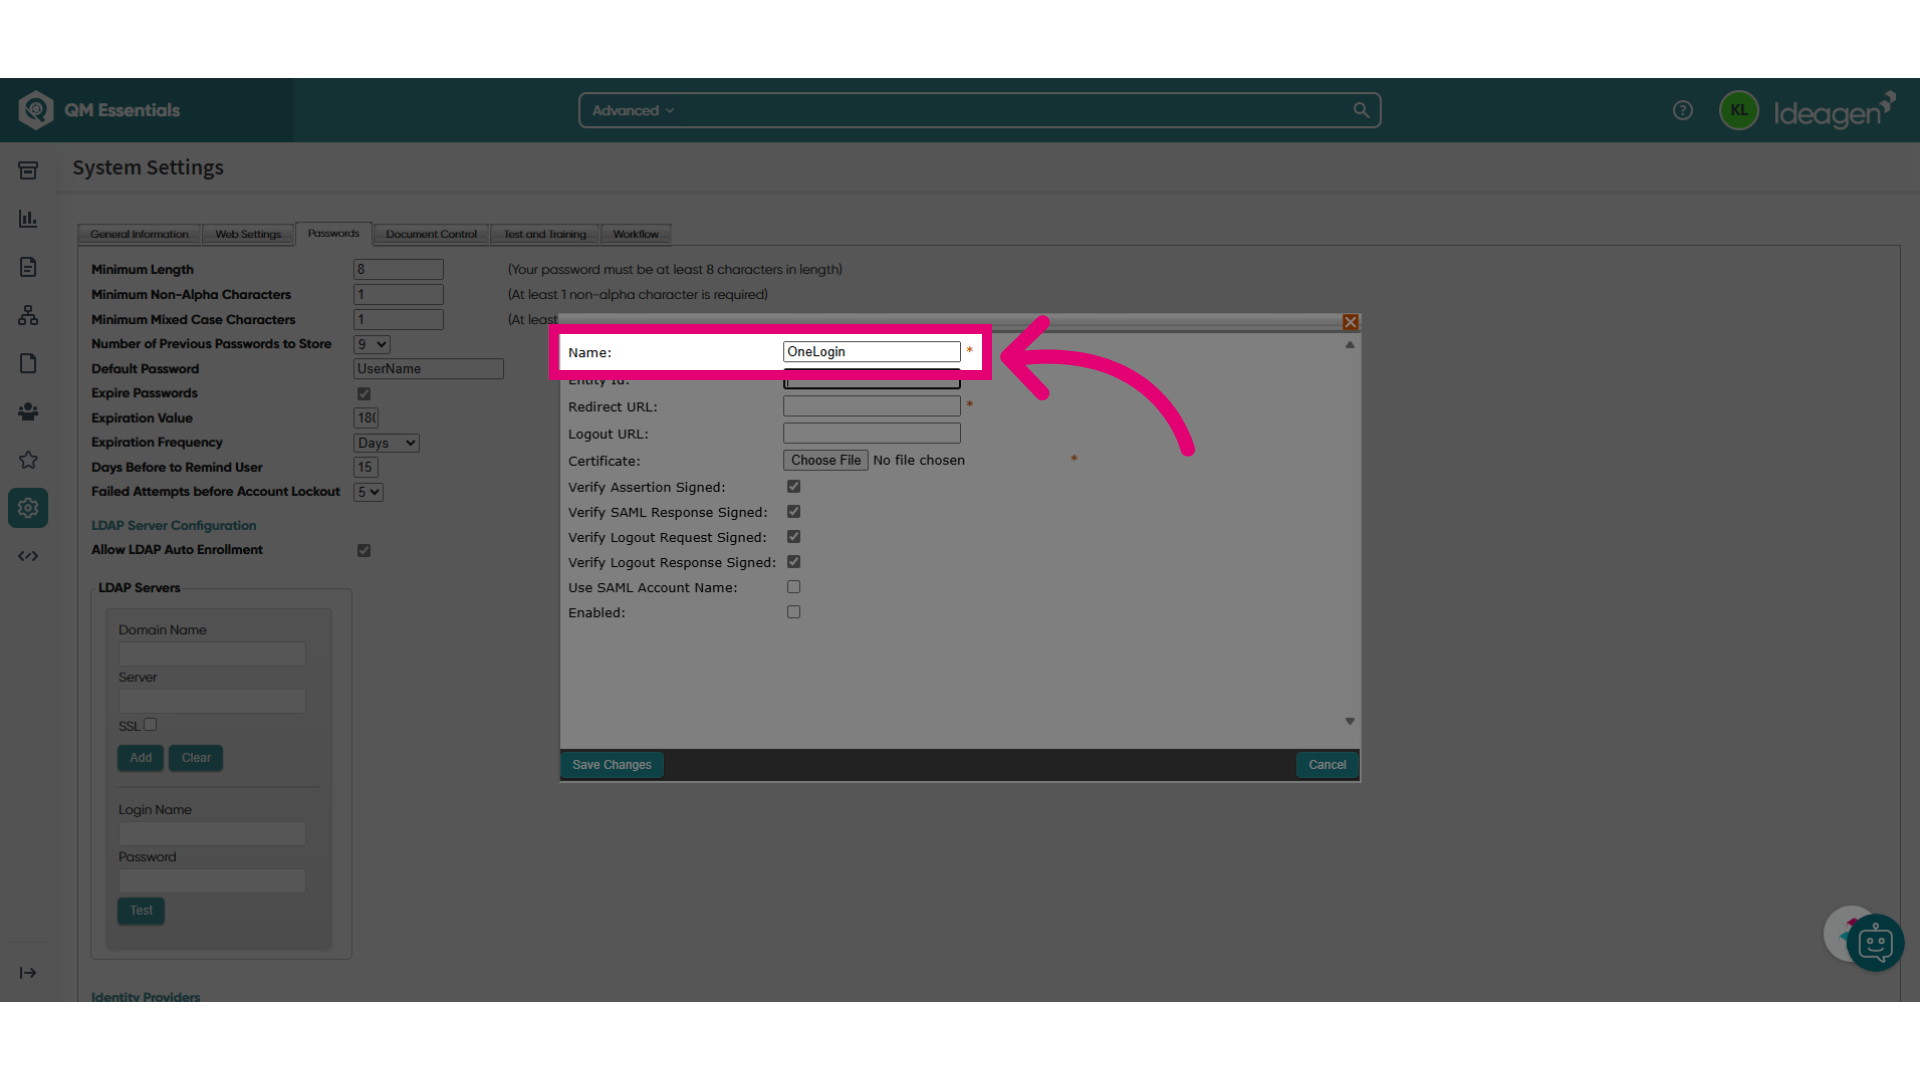Switch to the Document Control tab
The image size is (1920, 1080).
tap(431, 234)
